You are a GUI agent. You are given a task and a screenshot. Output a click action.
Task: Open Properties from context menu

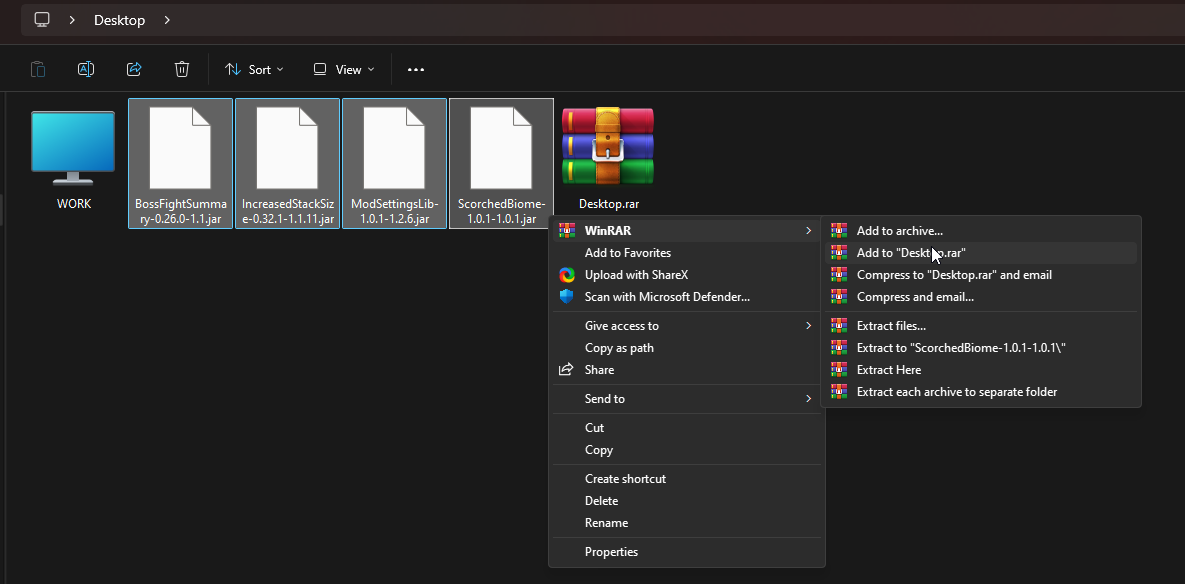click(x=611, y=552)
